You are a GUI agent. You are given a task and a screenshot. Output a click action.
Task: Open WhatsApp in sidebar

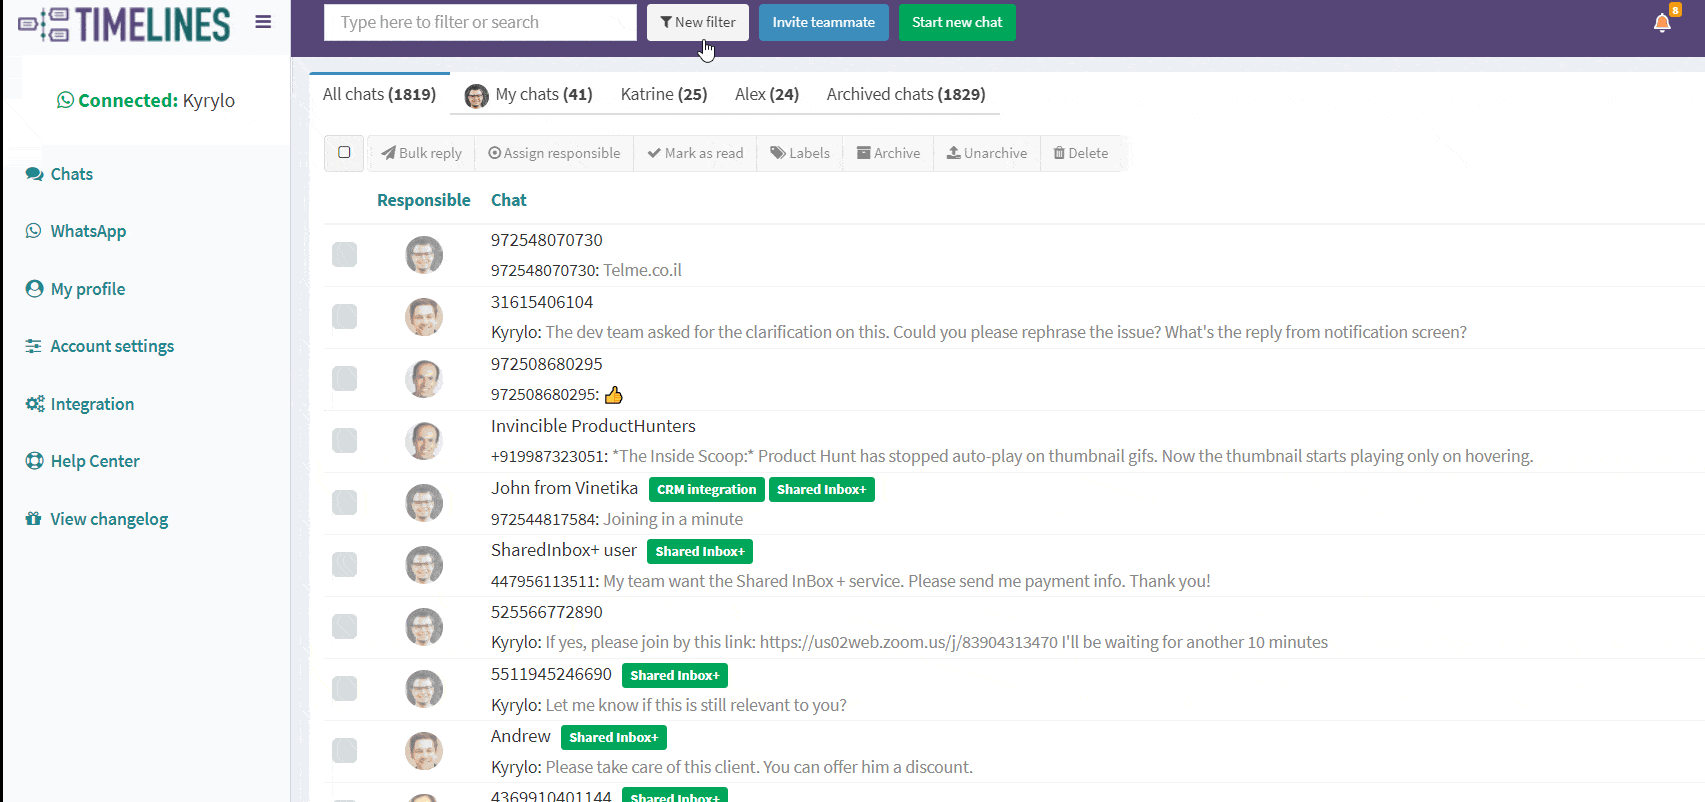(x=88, y=231)
